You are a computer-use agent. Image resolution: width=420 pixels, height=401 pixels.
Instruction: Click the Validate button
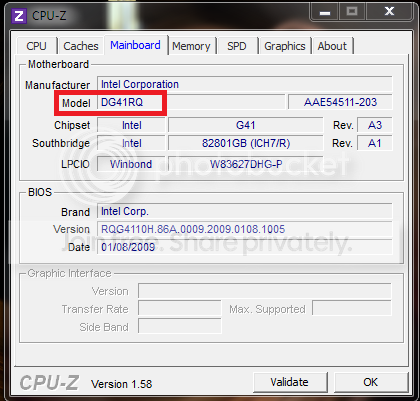pyautogui.click(x=289, y=382)
